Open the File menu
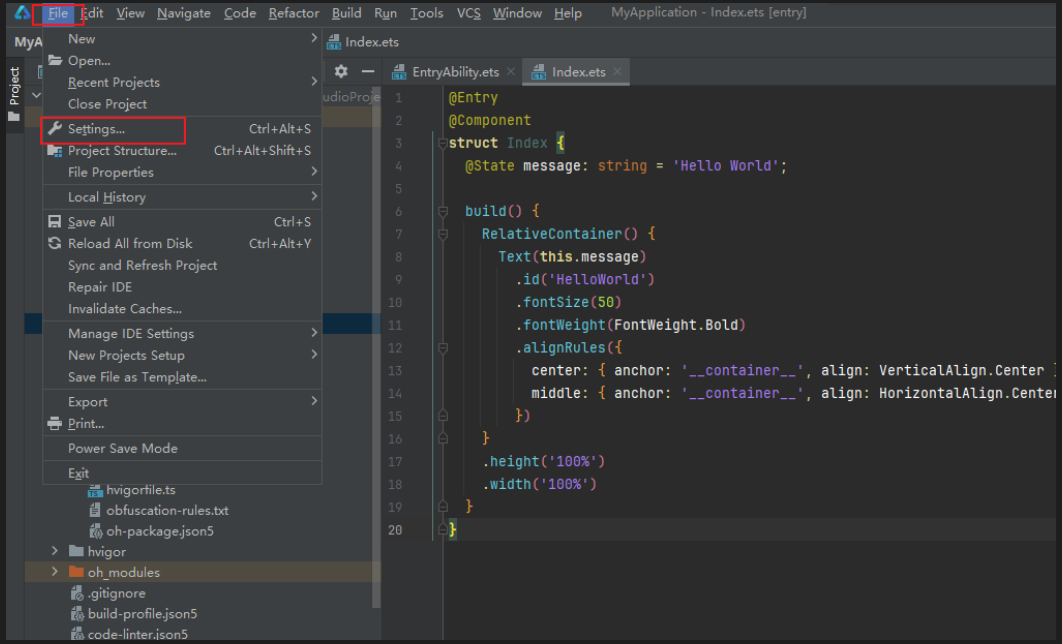The width and height of the screenshot is (1062, 644). 58,14
